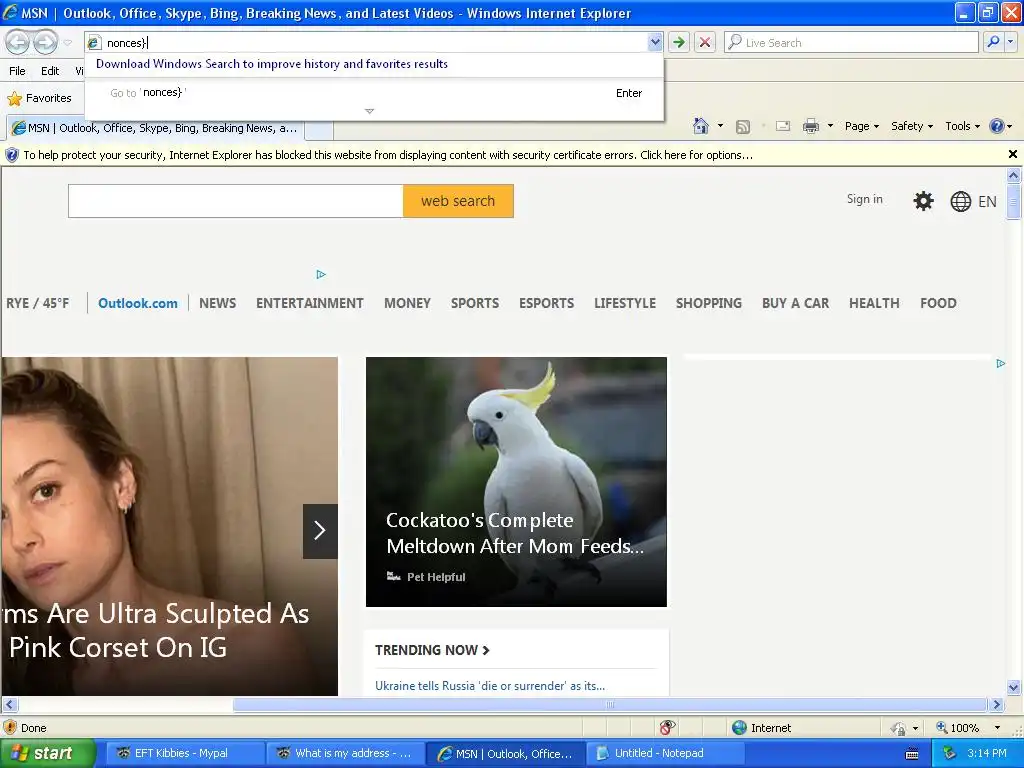The image size is (1024, 768).
Task: Advance carousel with next arrow button
Action: coord(320,531)
